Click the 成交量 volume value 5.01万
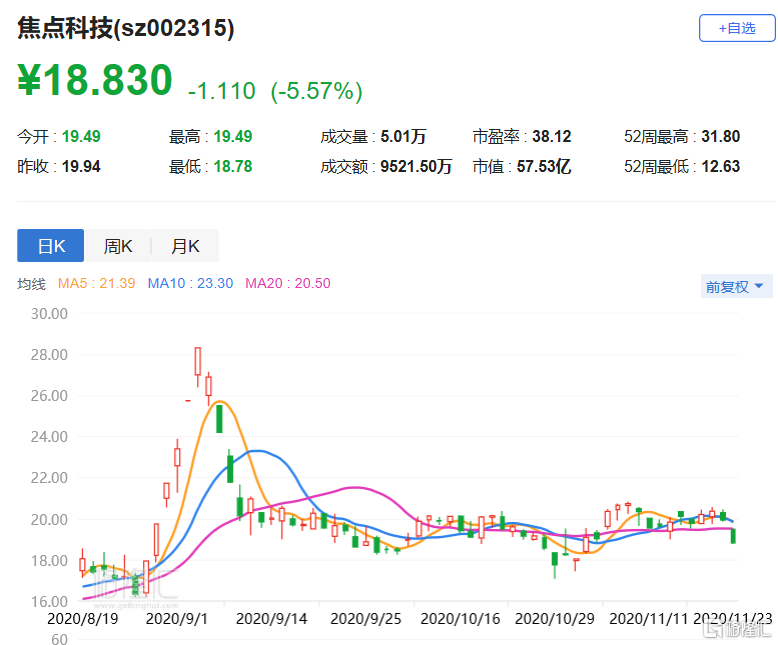Viewport: 778px width, 645px height. 405,137
